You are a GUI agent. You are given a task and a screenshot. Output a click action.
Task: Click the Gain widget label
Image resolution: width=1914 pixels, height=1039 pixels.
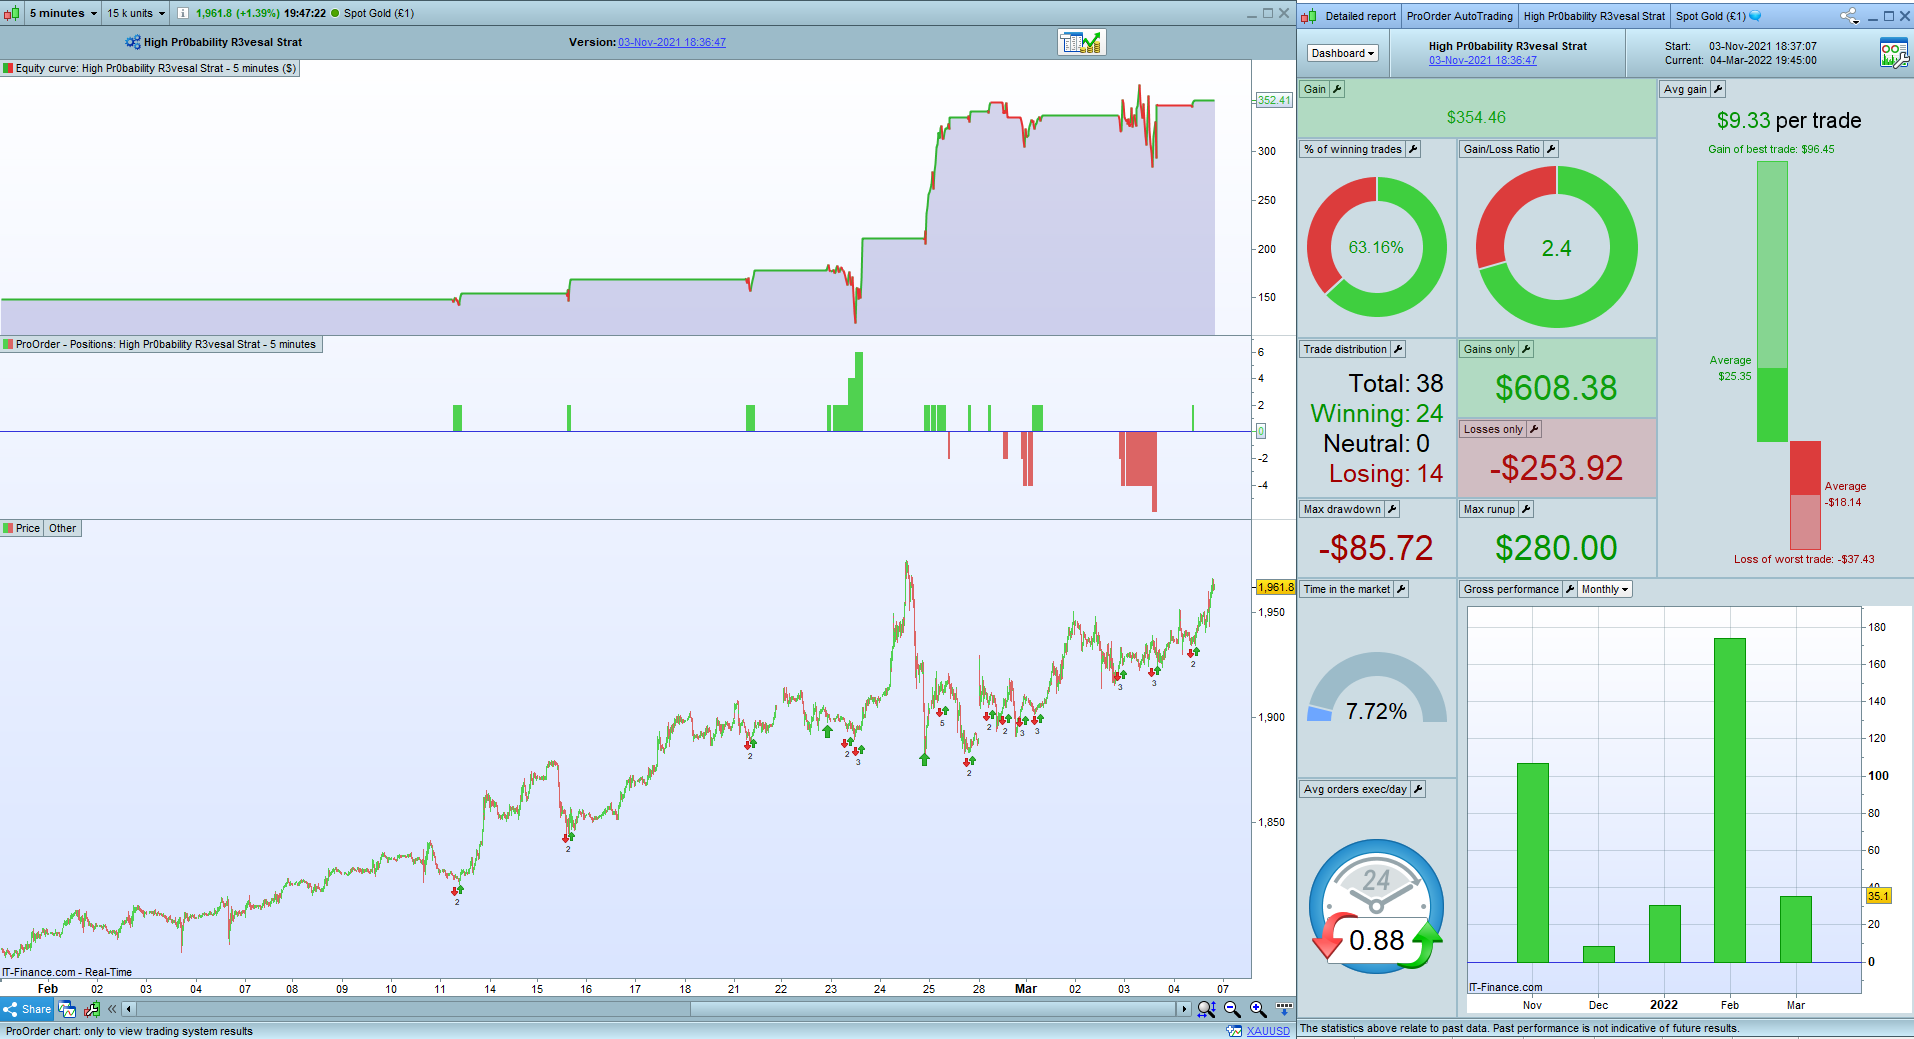tap(1314, 89)
